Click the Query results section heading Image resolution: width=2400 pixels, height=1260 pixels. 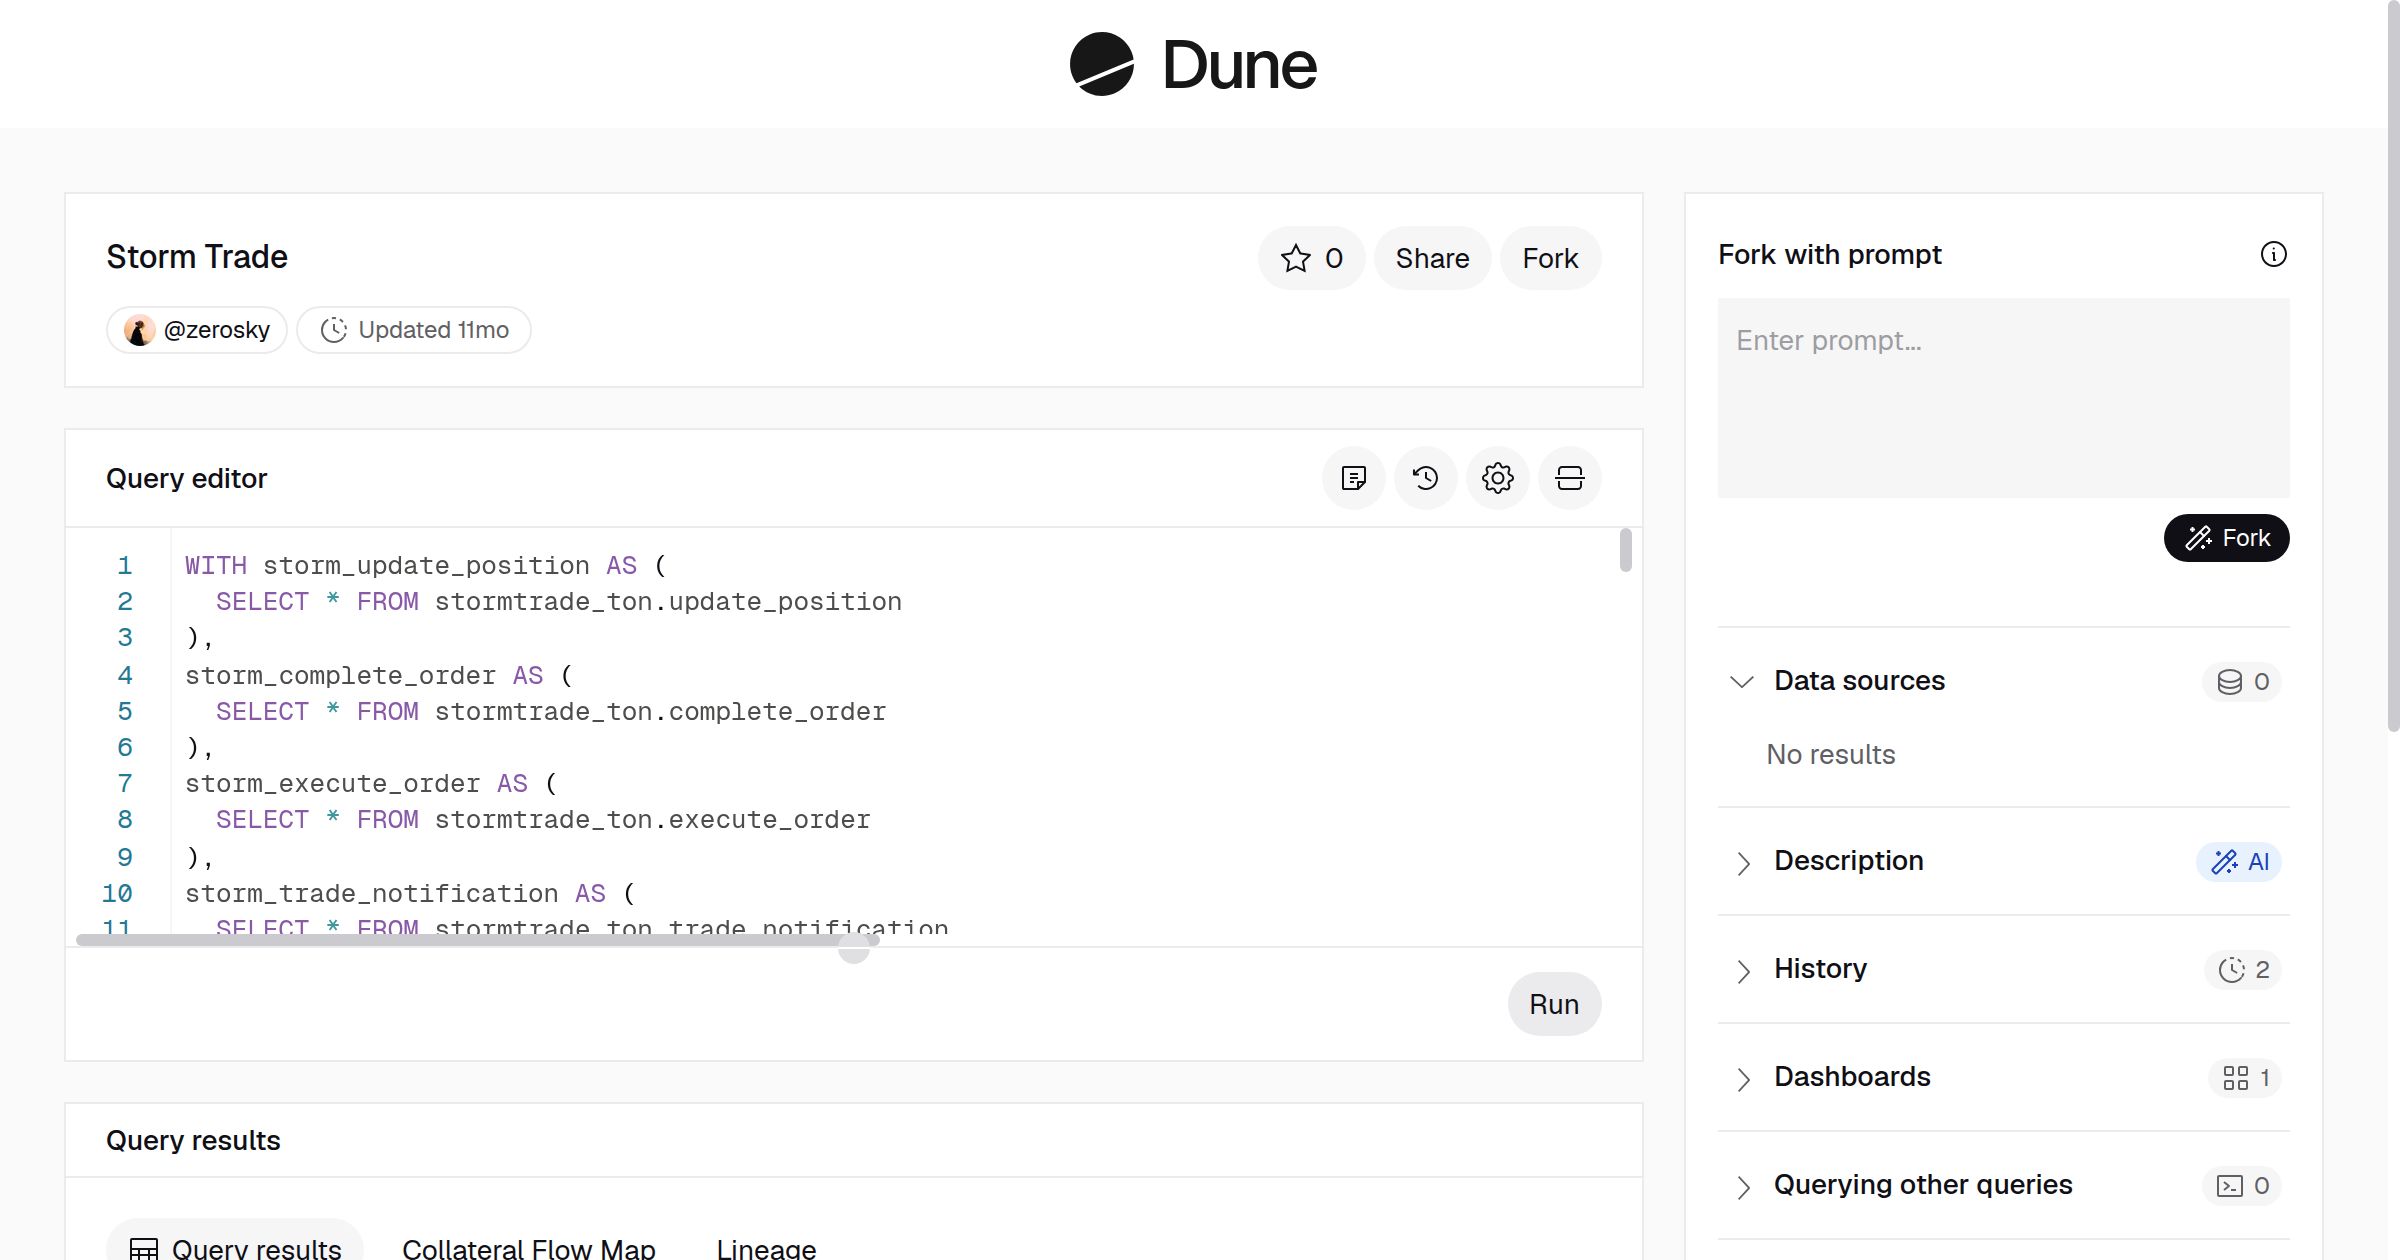point(193,1140)
